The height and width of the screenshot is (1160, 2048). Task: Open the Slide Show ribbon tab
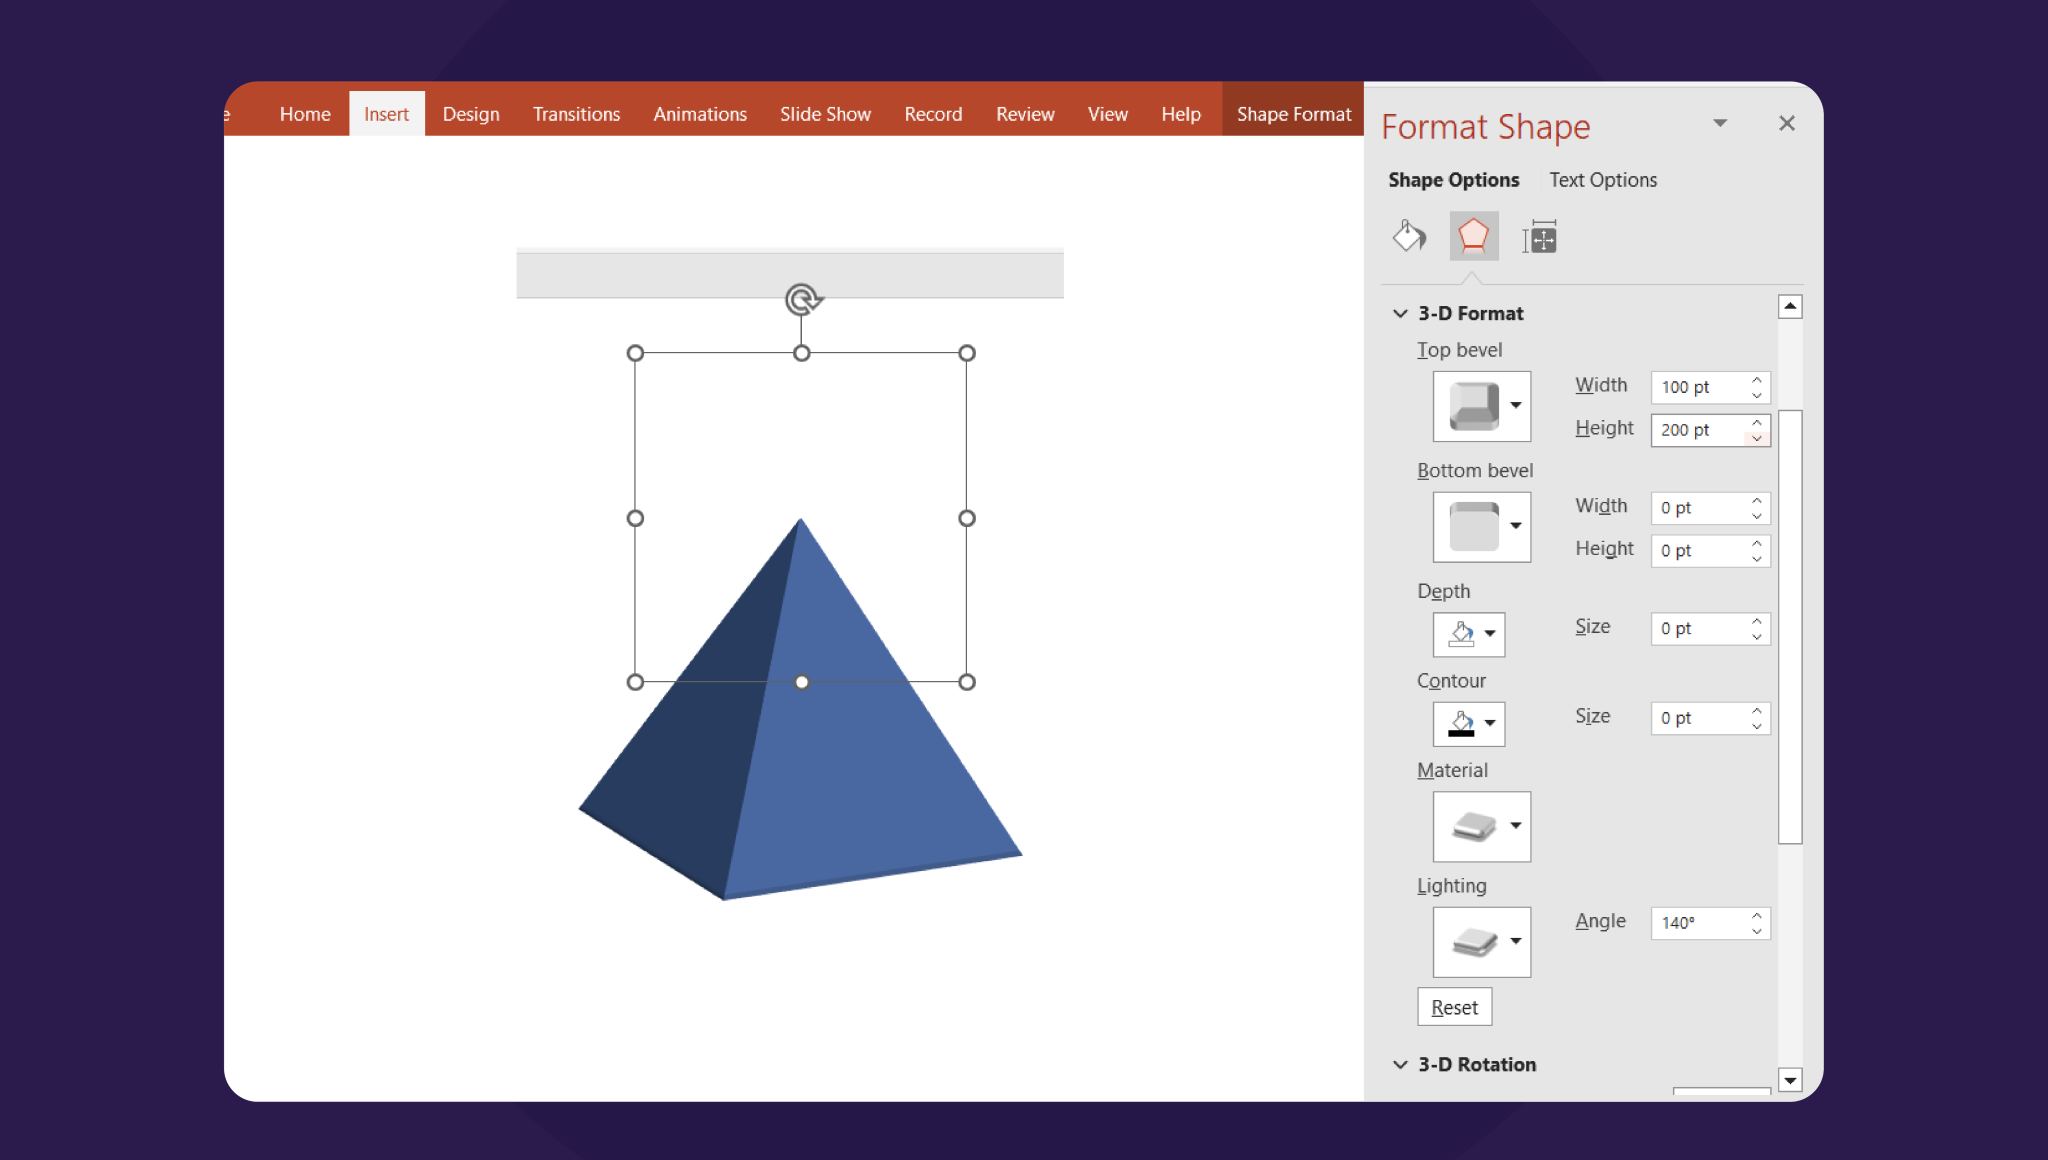(825, 113)
